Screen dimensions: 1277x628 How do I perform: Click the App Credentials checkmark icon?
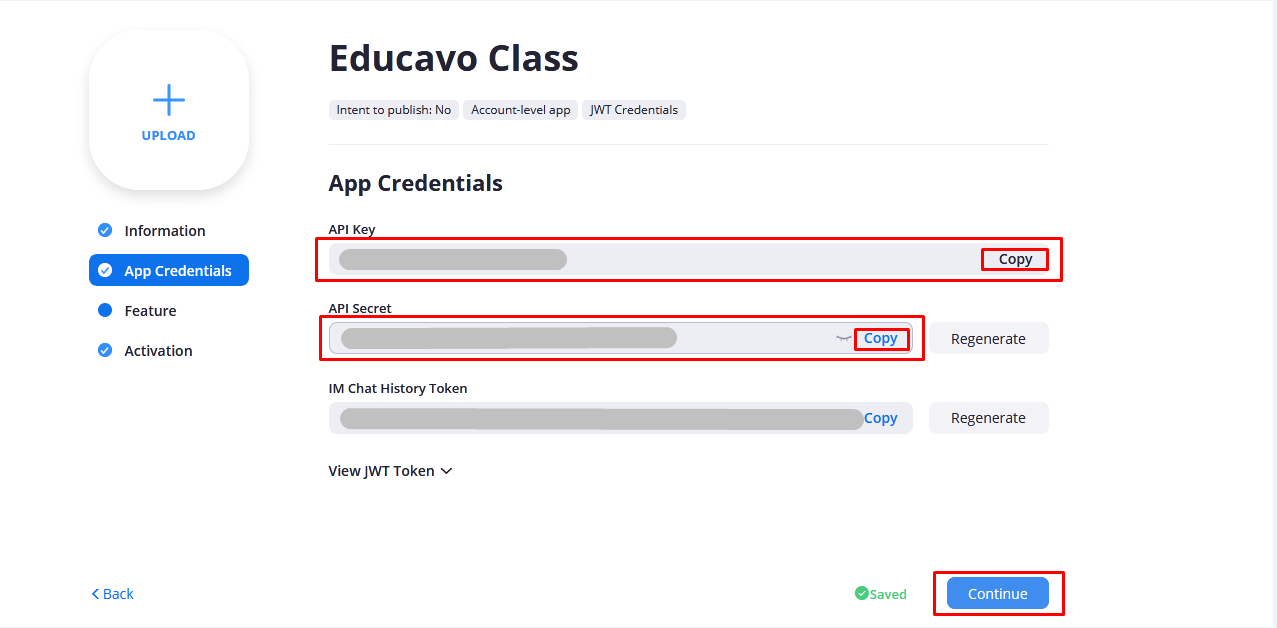click(105, 271)
